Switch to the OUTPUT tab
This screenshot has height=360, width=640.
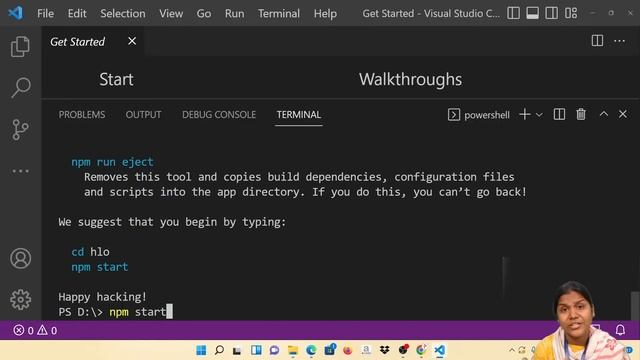click(x=143, y=115)
